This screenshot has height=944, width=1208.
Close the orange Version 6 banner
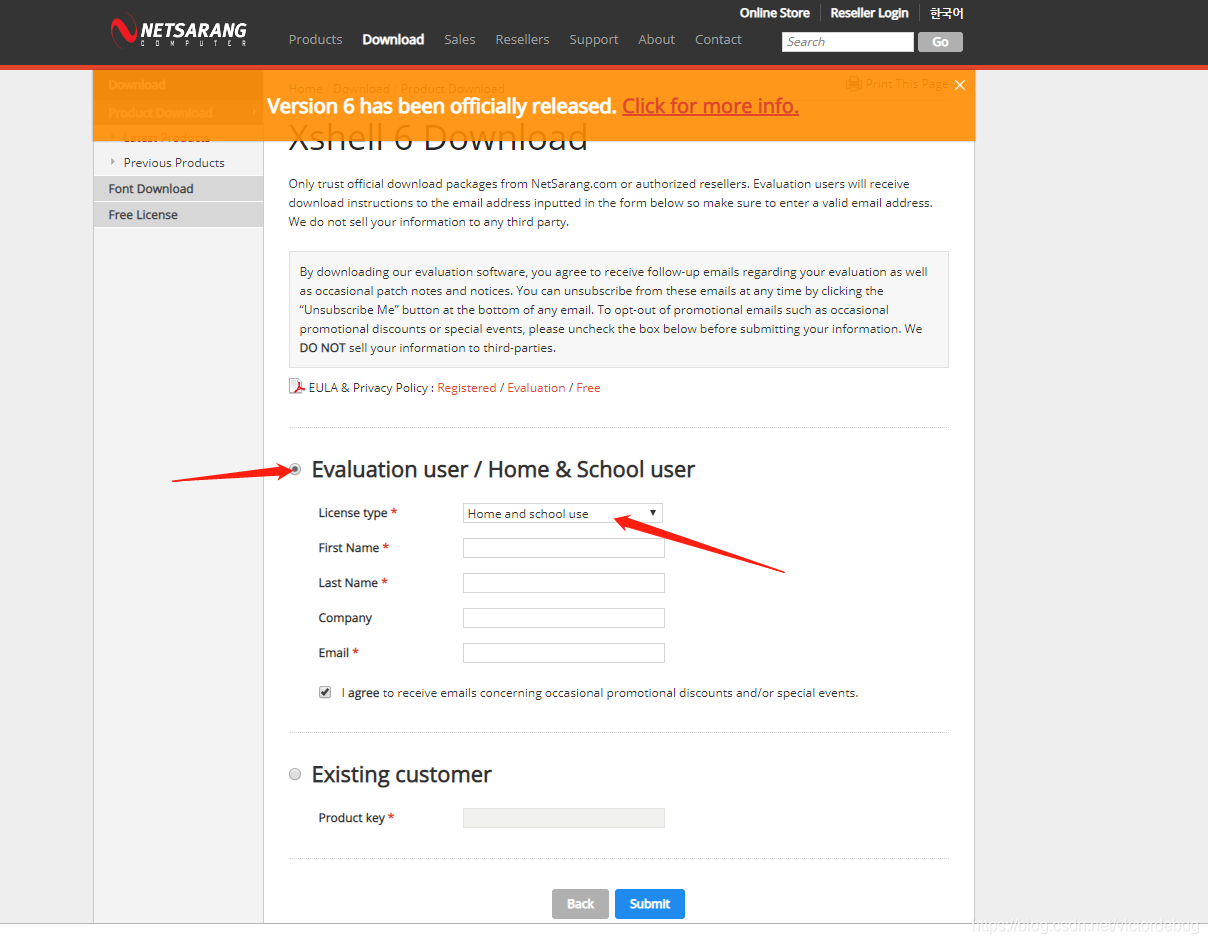click(960, 85)
